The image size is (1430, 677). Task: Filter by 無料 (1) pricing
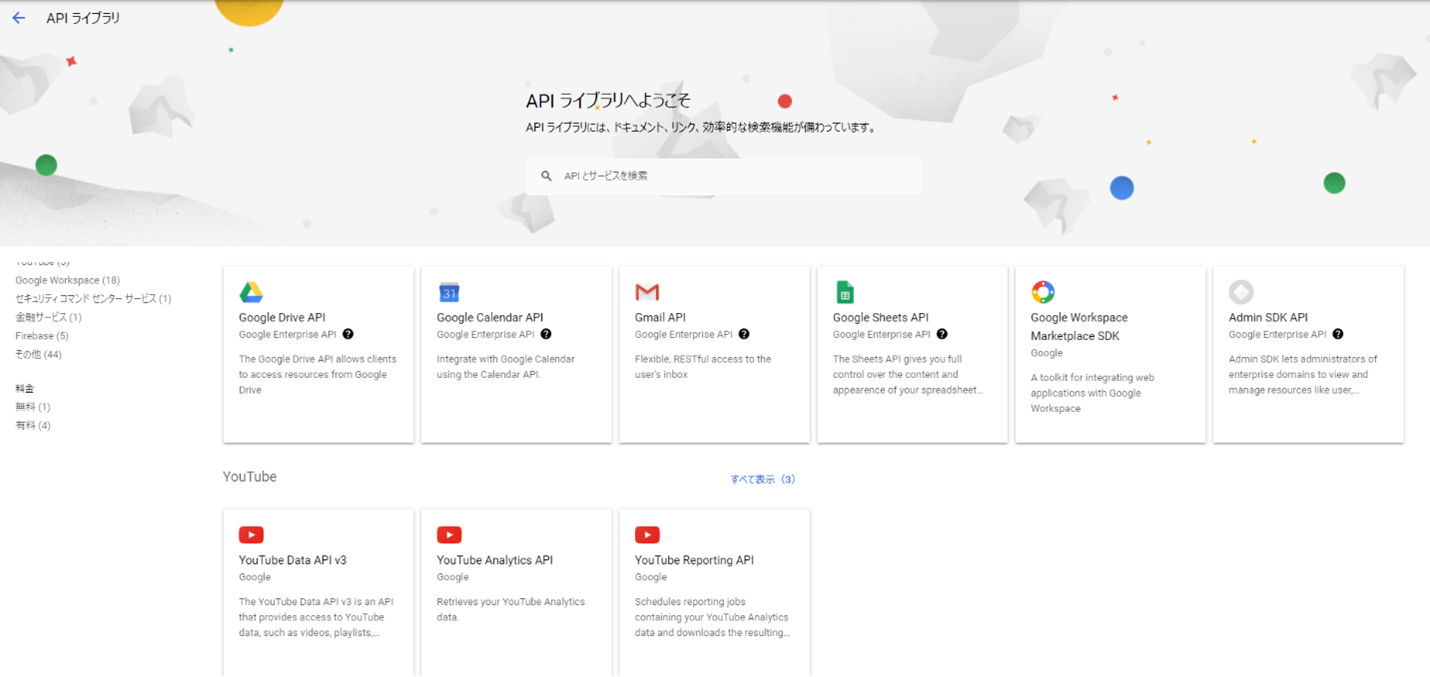33,407
